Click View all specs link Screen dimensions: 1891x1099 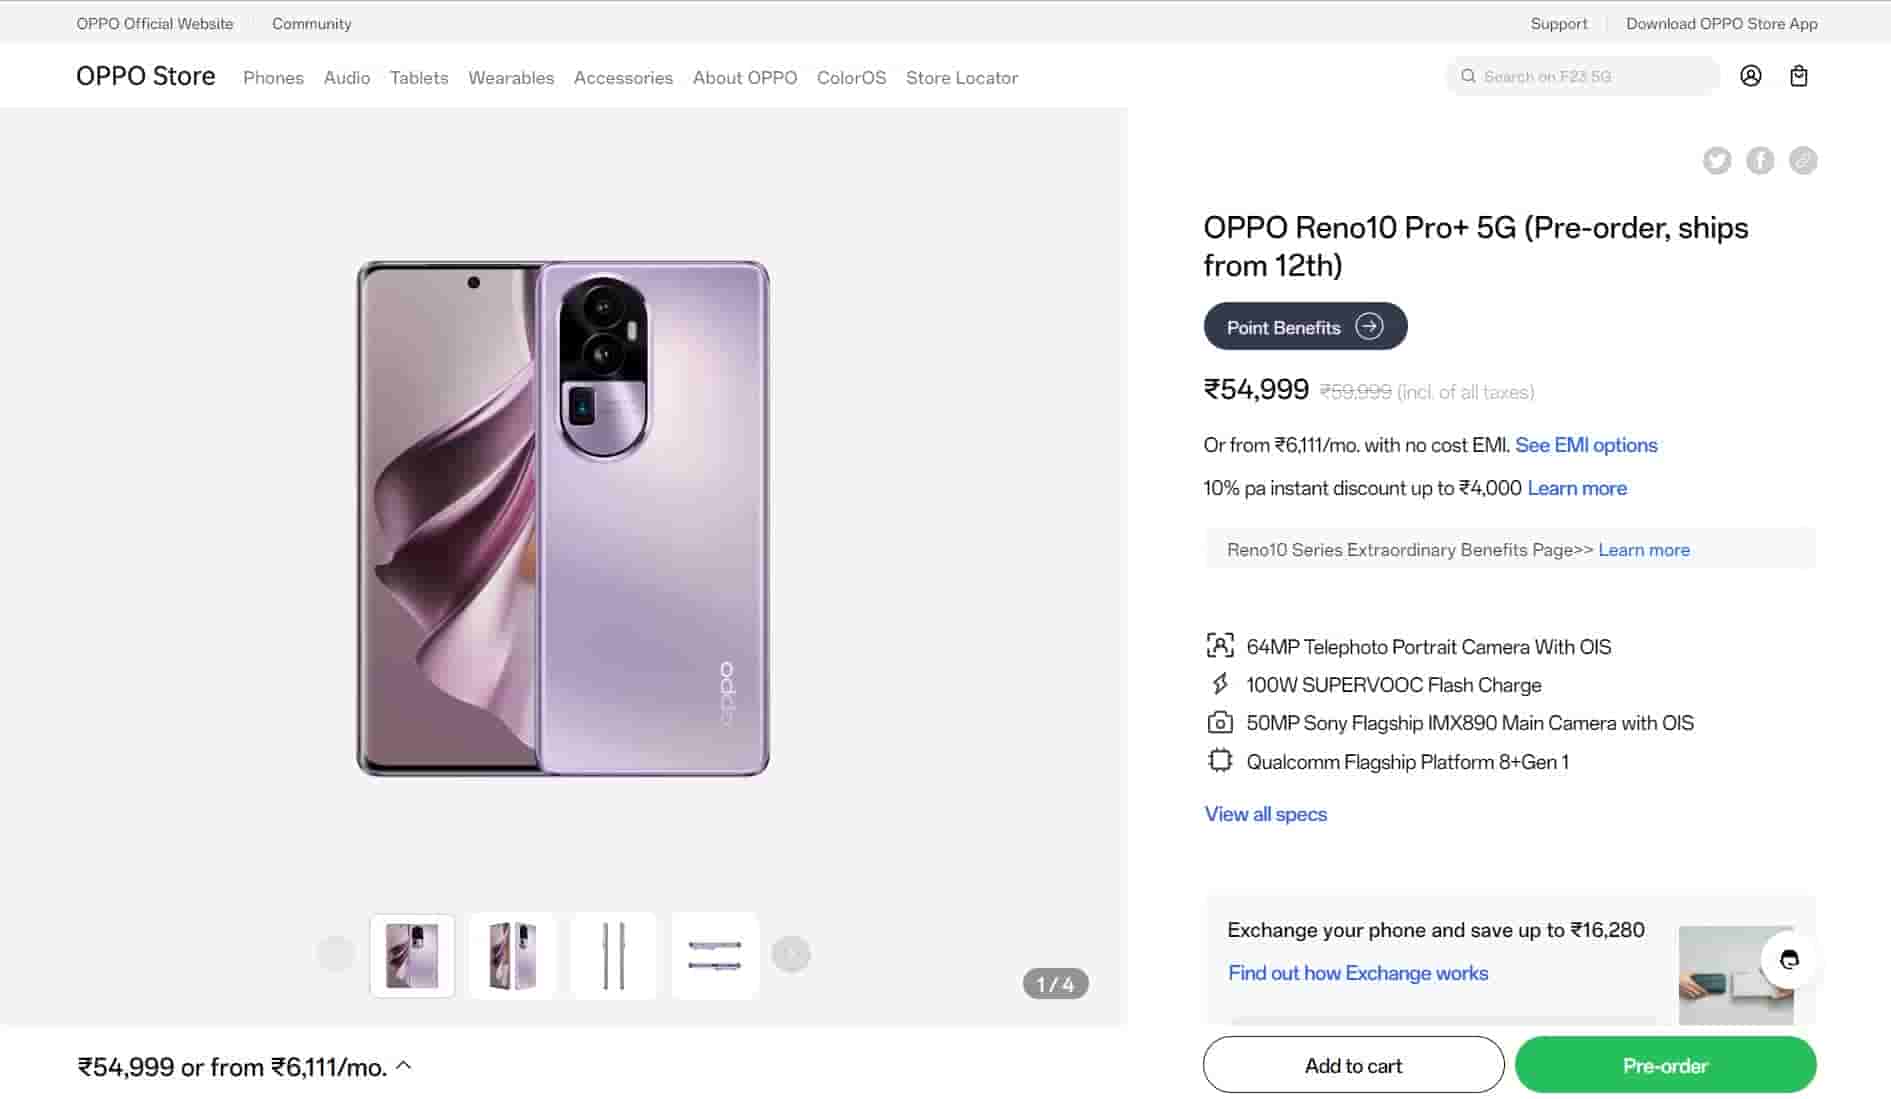(x=1265, y=814)
